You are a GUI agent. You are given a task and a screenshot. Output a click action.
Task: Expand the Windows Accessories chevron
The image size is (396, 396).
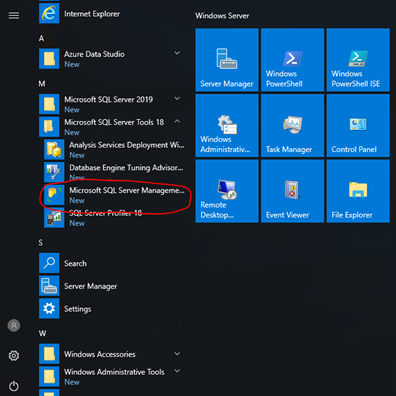(177, 353)
